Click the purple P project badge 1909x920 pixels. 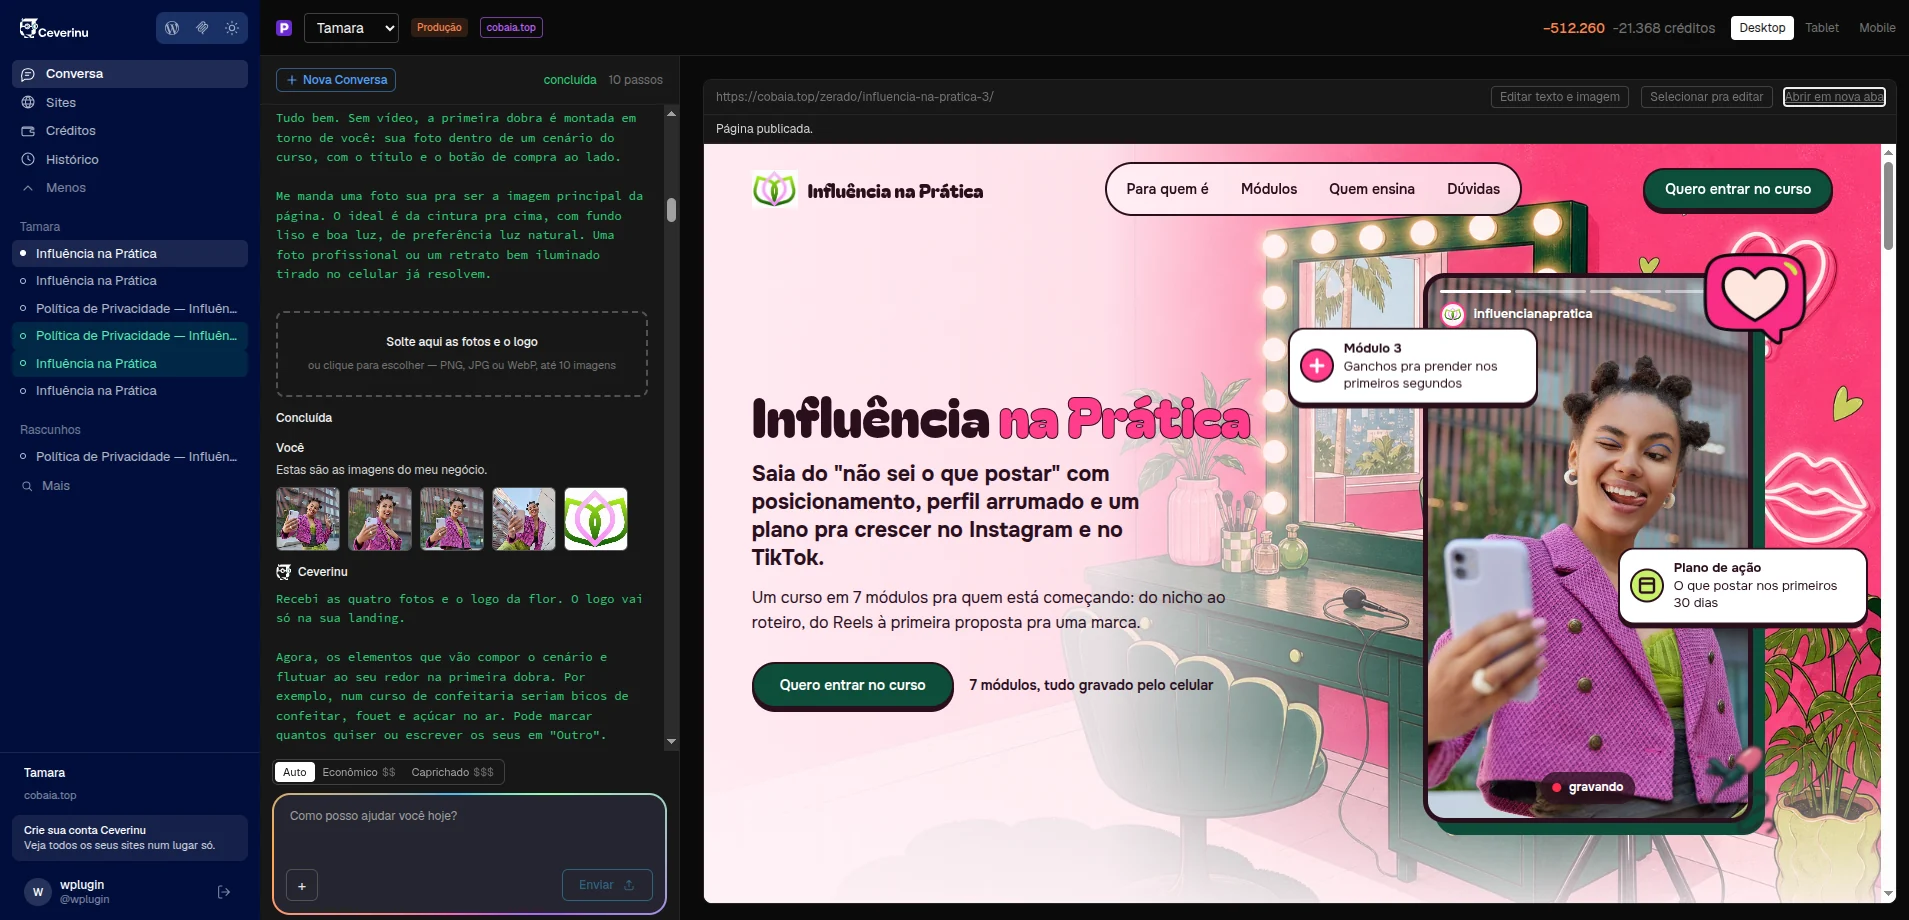(x=284, y=28)
